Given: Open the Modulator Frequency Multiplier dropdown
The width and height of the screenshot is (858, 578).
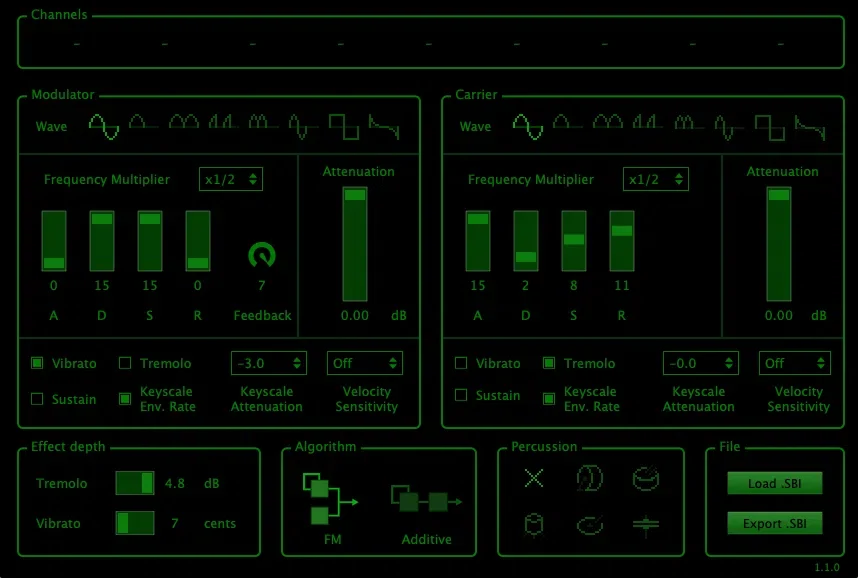Looking at the screenshot, I should coord(231,179).
